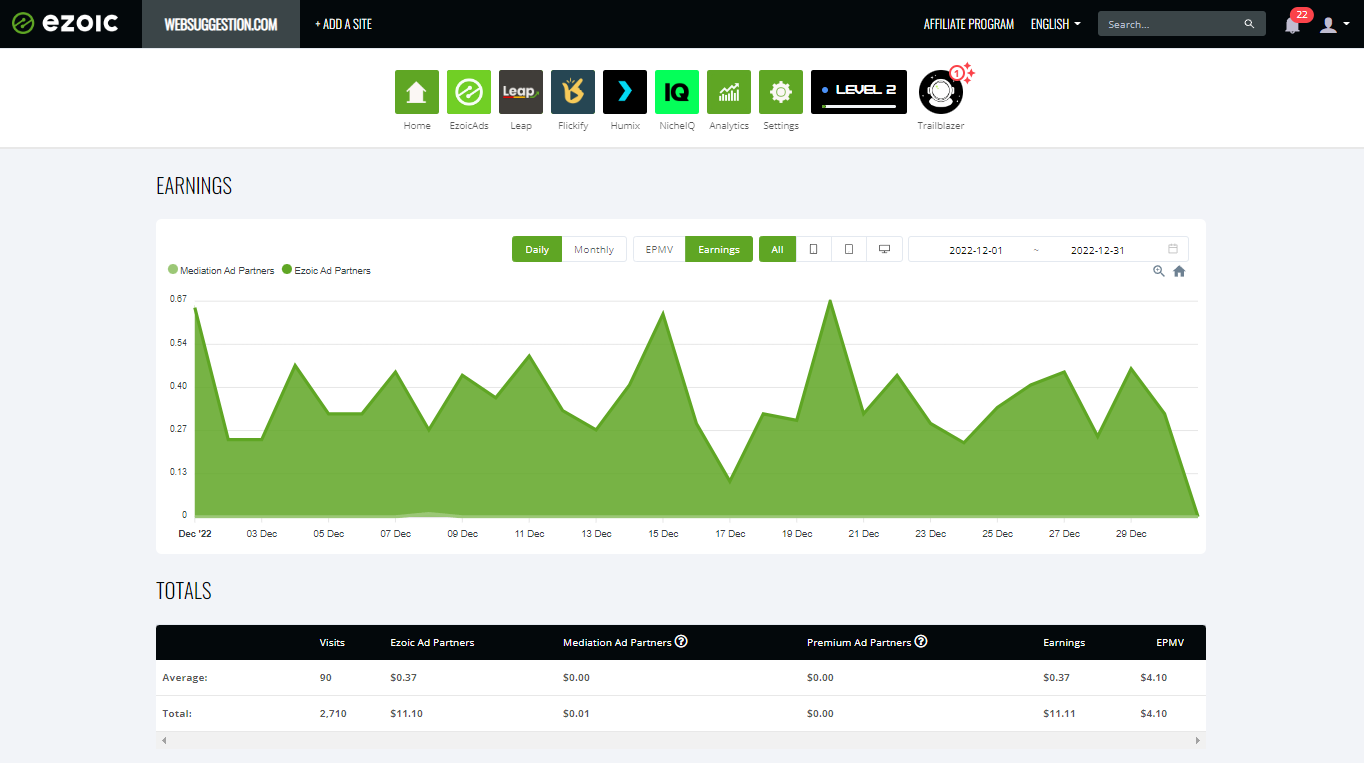Open the NicheIQ app icon
The image size is (1364, 763).
pos(677,92)
